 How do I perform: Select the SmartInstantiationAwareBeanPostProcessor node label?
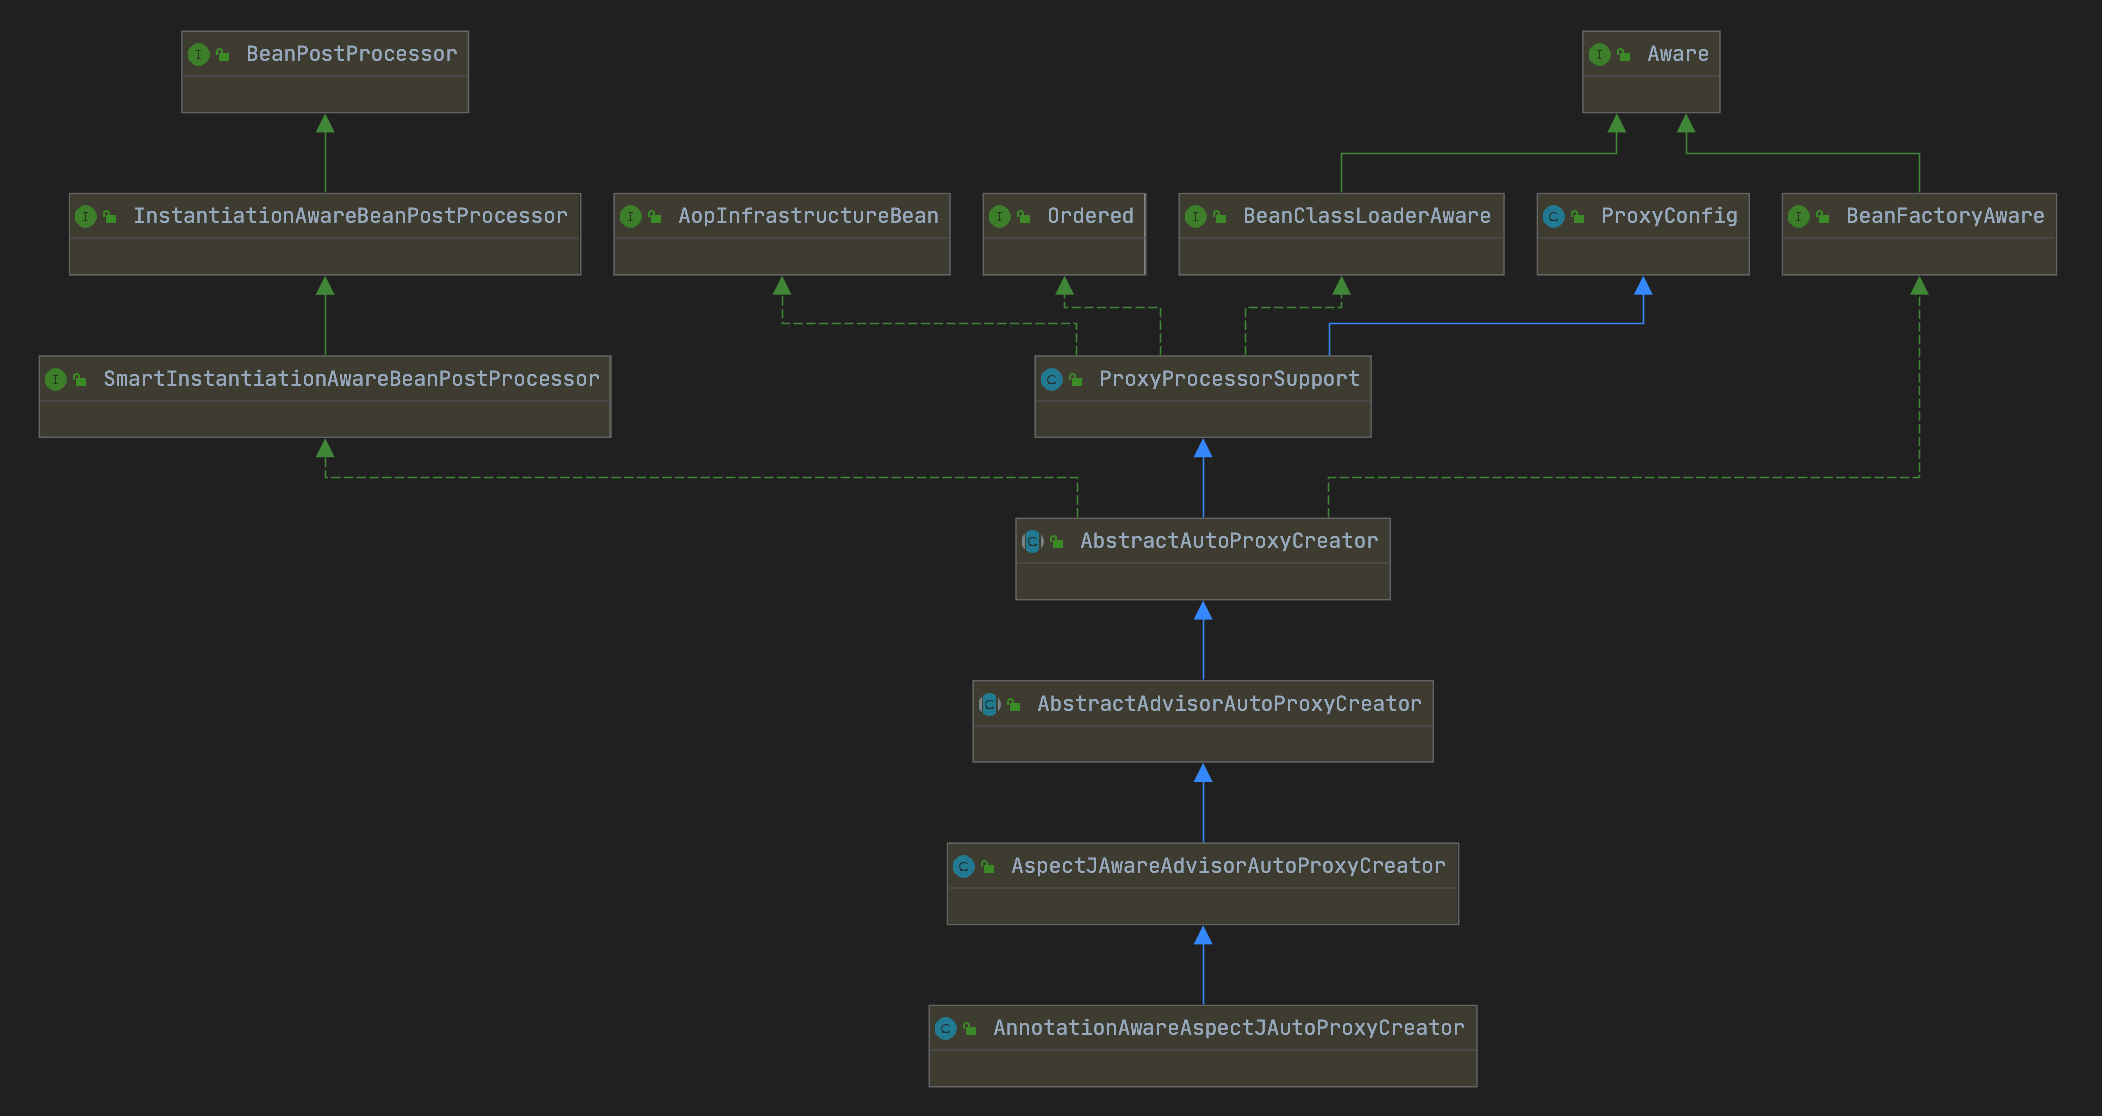[351, 379]
